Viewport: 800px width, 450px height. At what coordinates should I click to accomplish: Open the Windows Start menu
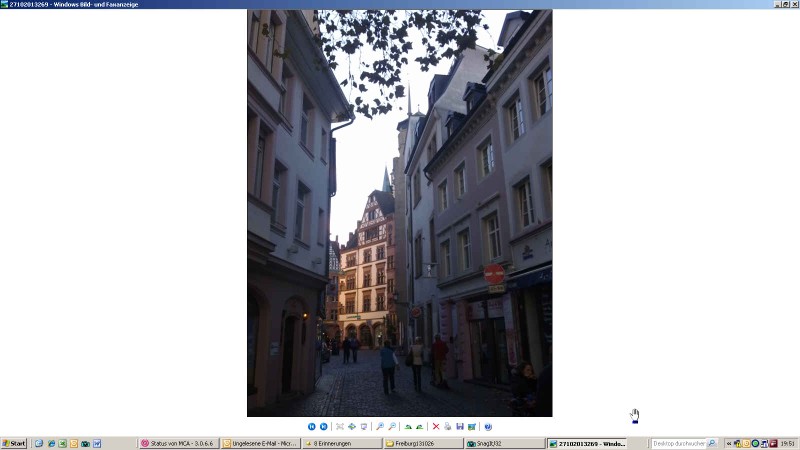click(x=14, y=443)
